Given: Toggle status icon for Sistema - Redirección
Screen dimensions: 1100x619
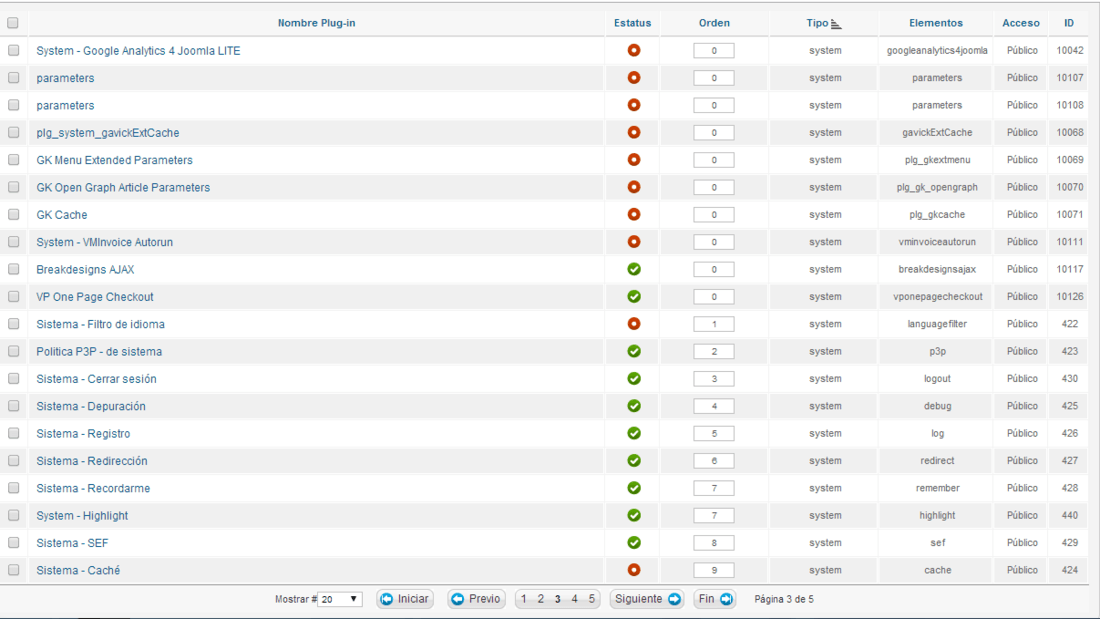Looking at the screenshot, I should click(x=633, y=461).
